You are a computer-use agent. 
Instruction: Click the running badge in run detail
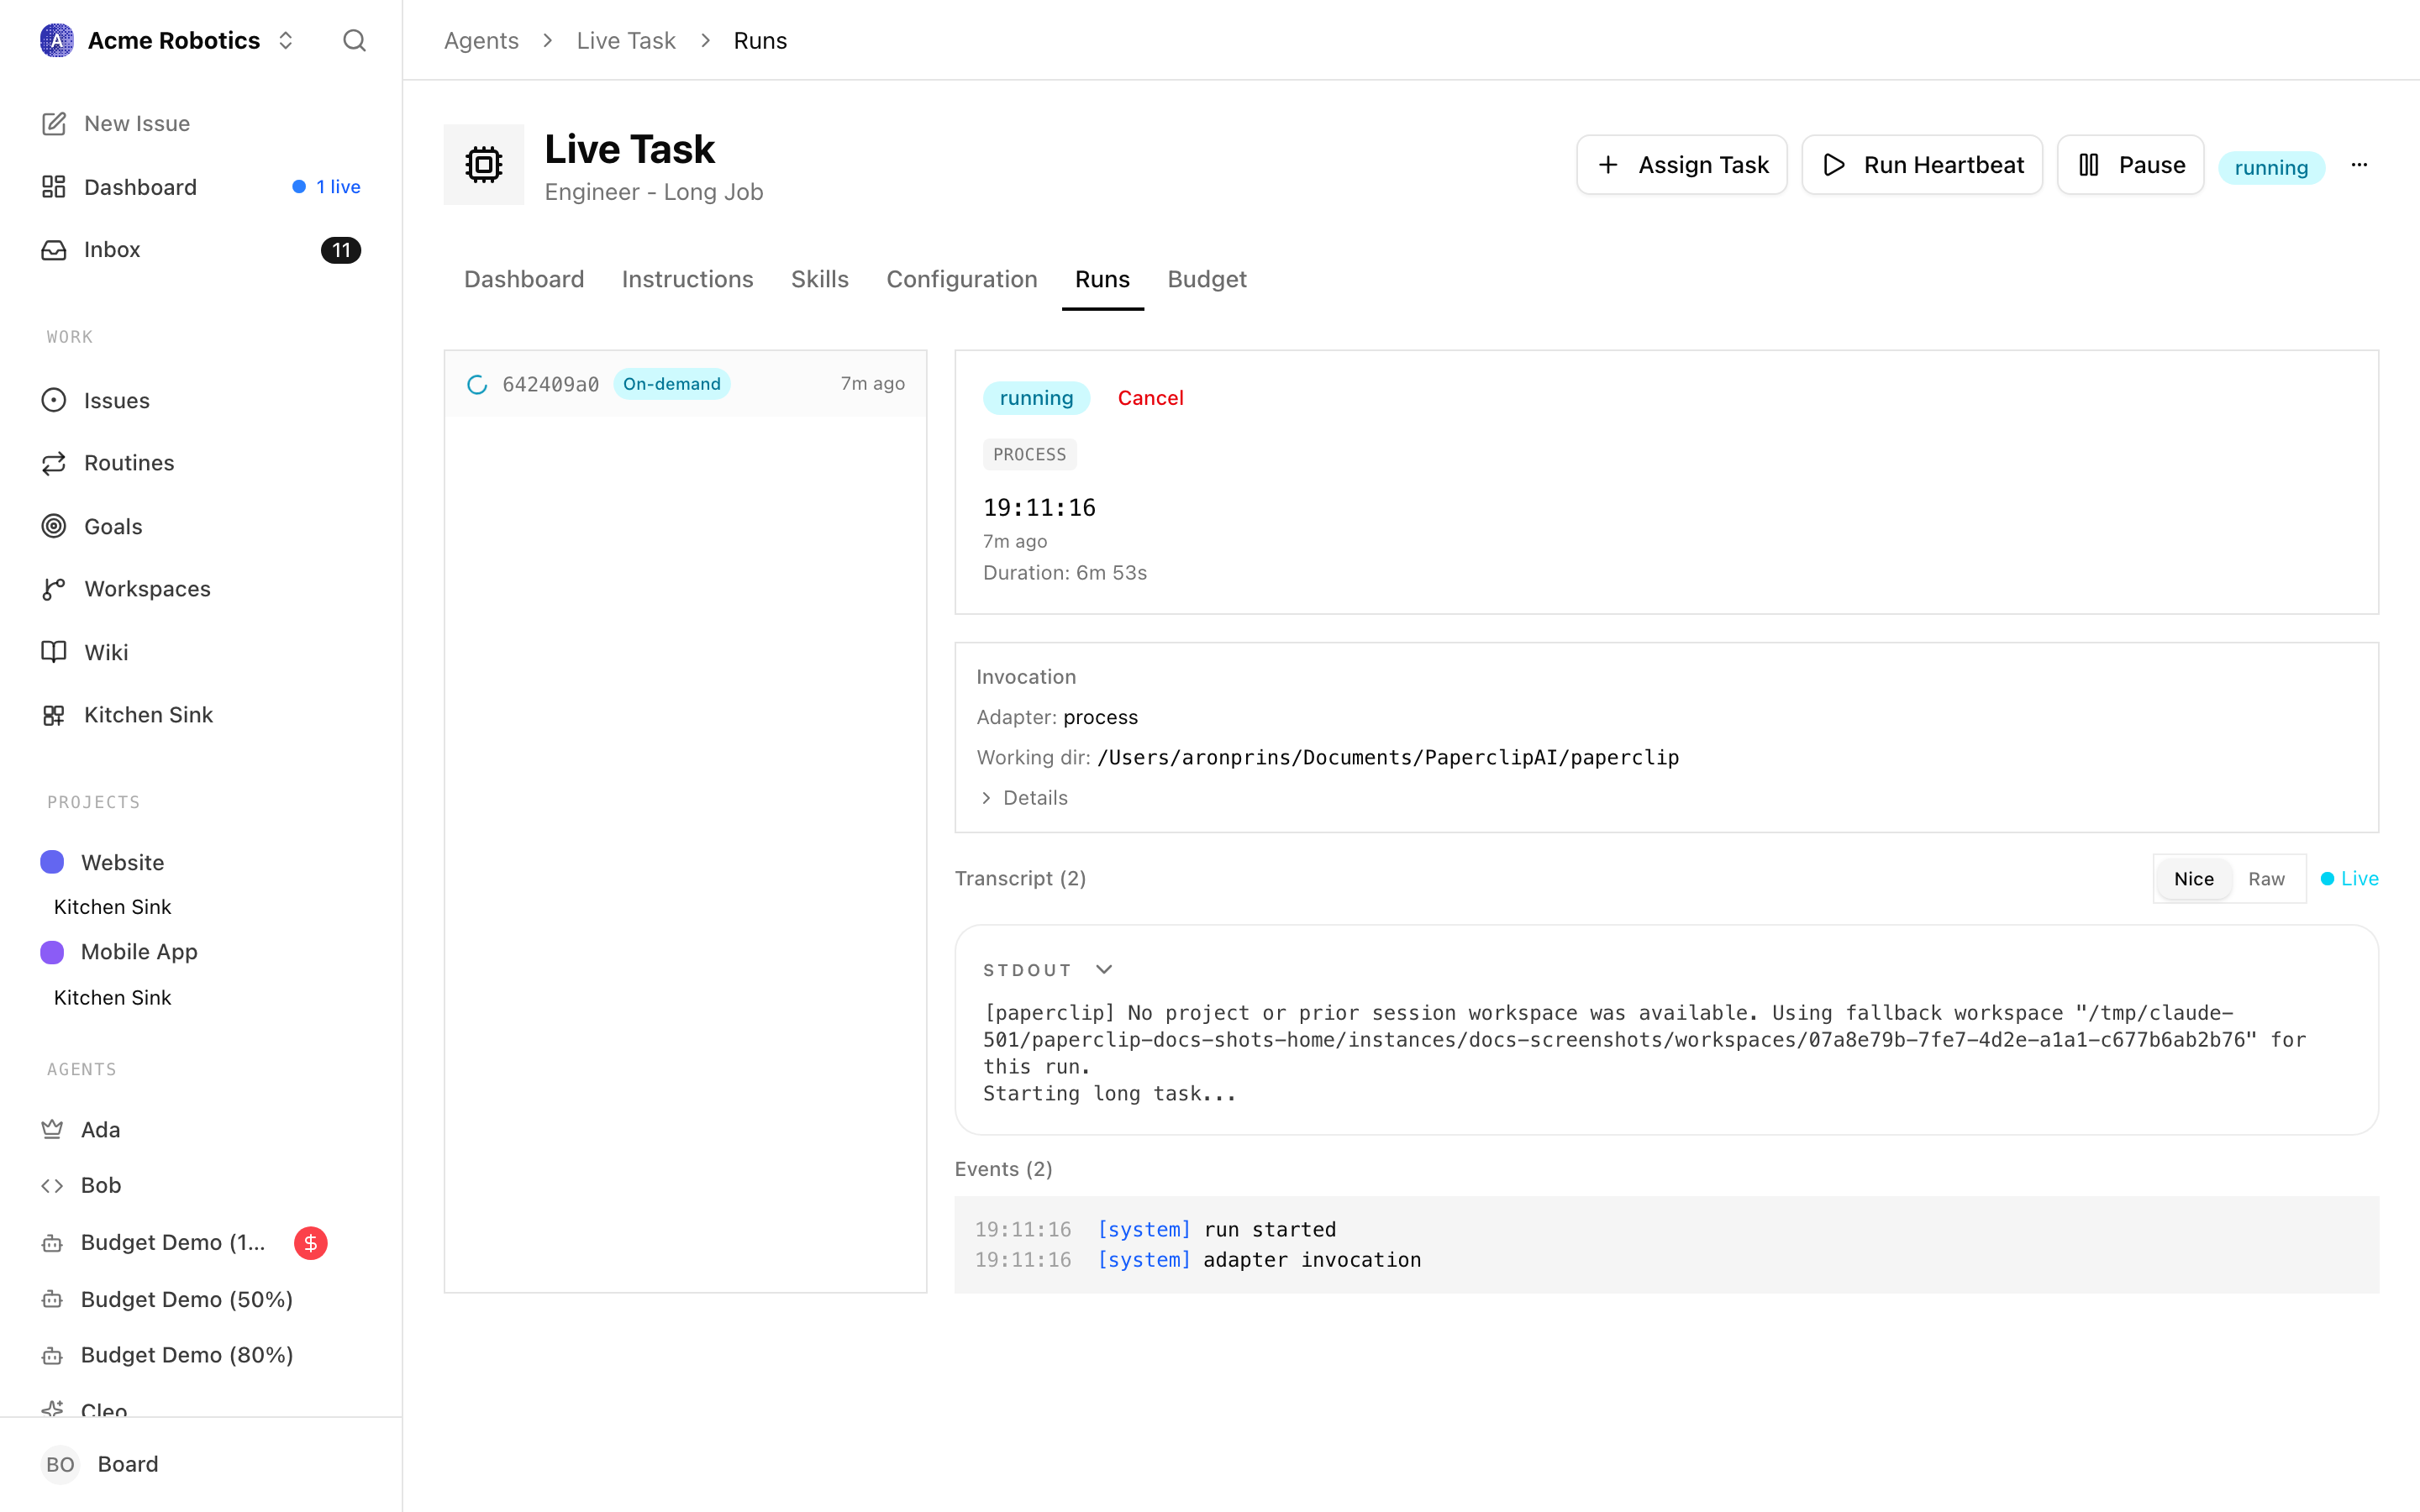click(1036, 398)
